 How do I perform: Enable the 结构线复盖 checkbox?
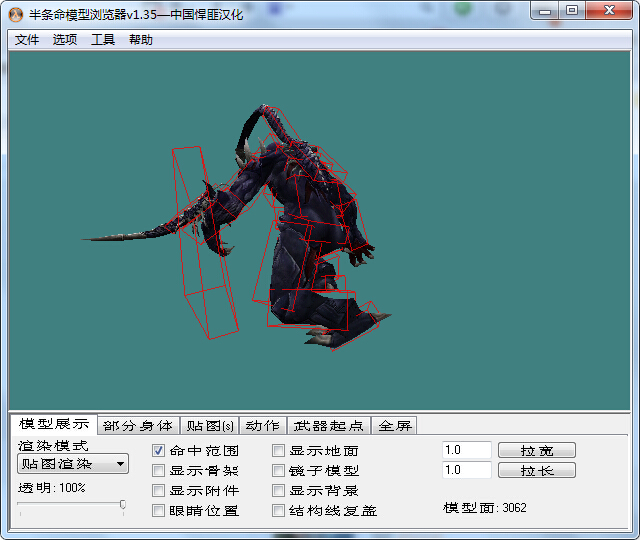click(x=278, y=511)
